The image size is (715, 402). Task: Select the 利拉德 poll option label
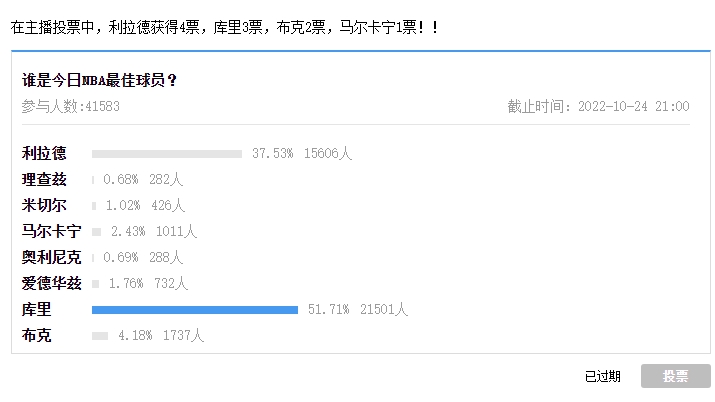click(x=44, y=153)
